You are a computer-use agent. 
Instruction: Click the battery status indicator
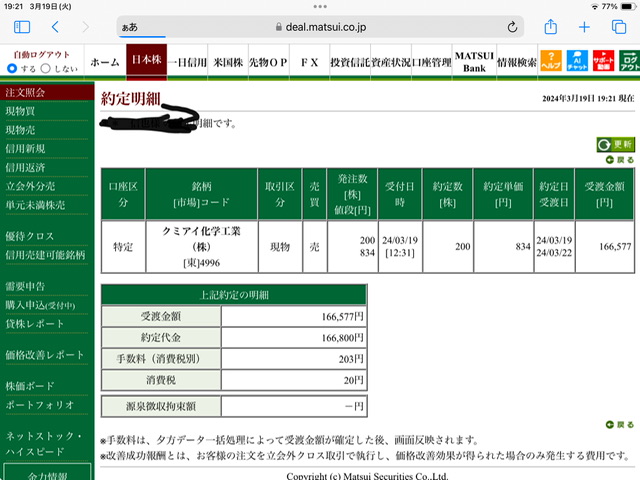click(x=629, y=7)
